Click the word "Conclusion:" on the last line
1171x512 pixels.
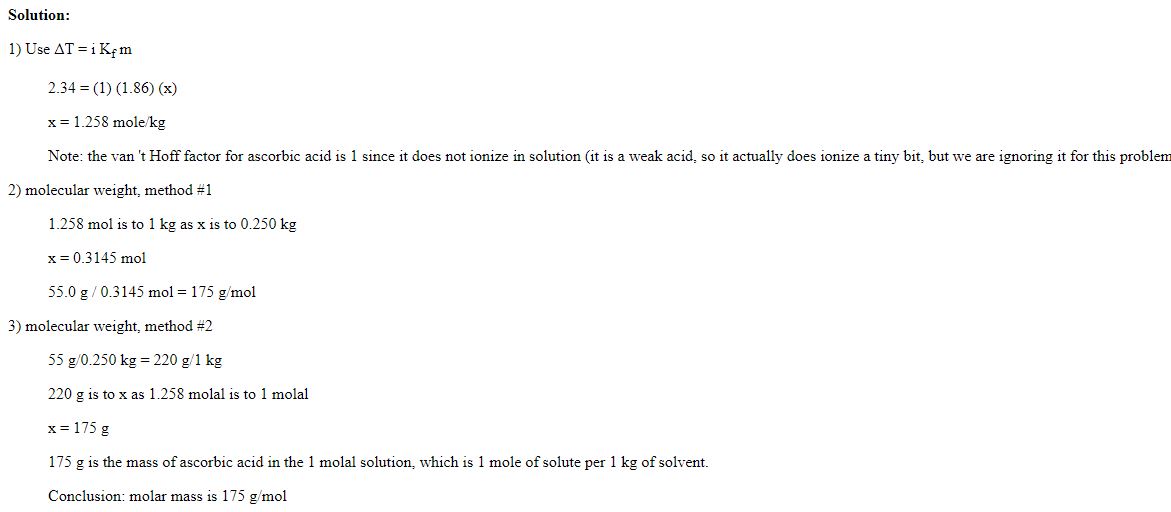[87, 496]
